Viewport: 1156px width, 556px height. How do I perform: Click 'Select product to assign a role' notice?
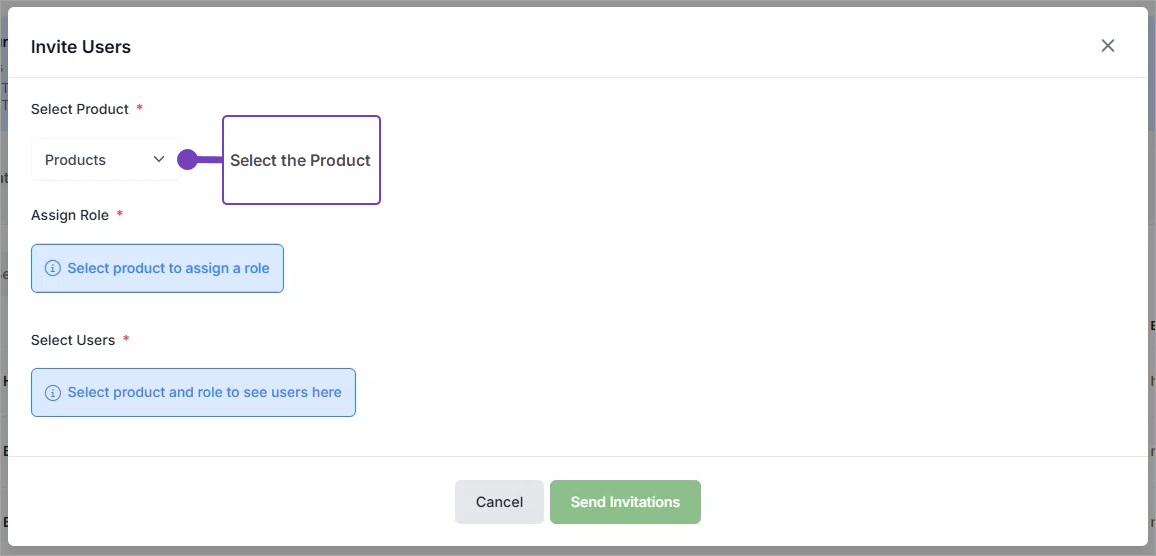[x=168, y=268]
